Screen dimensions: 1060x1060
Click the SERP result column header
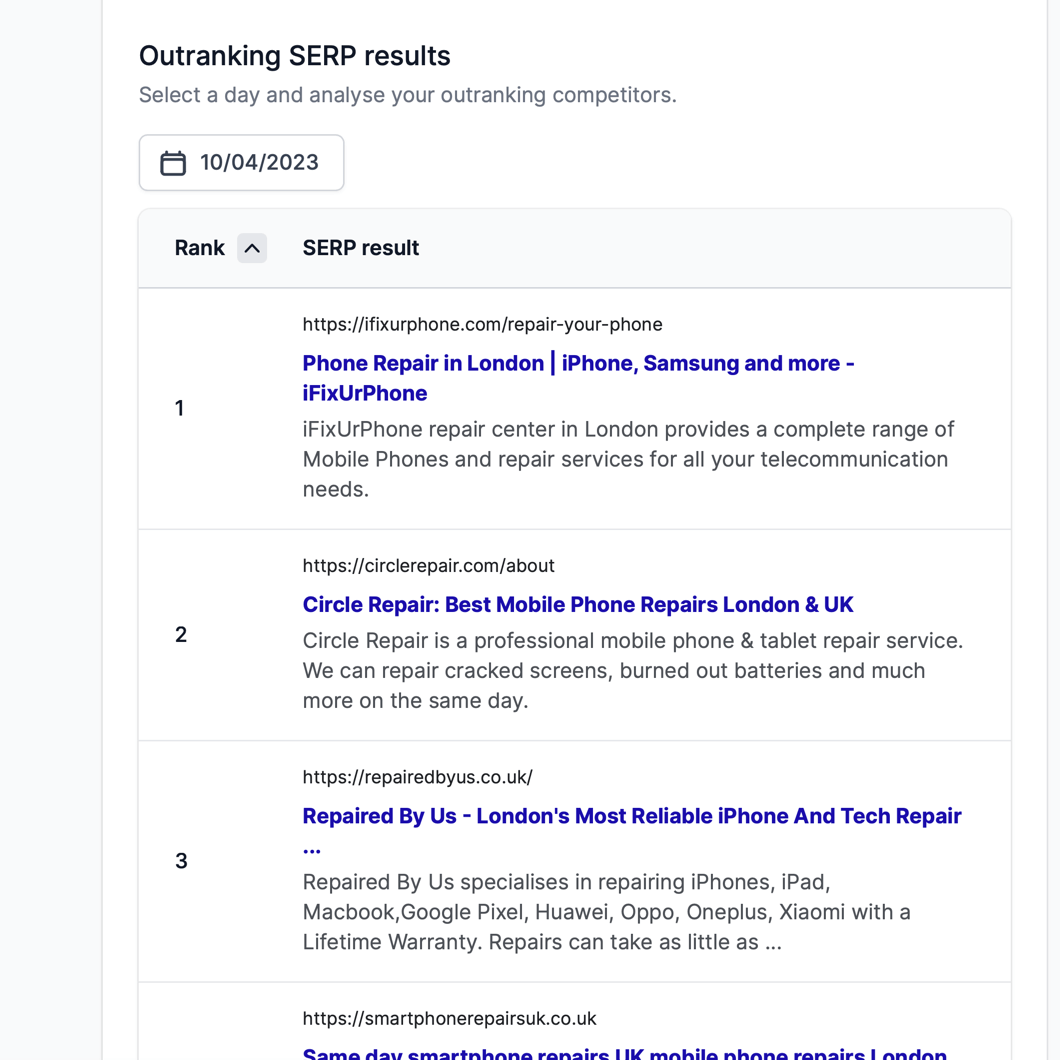tap(360, 248)
